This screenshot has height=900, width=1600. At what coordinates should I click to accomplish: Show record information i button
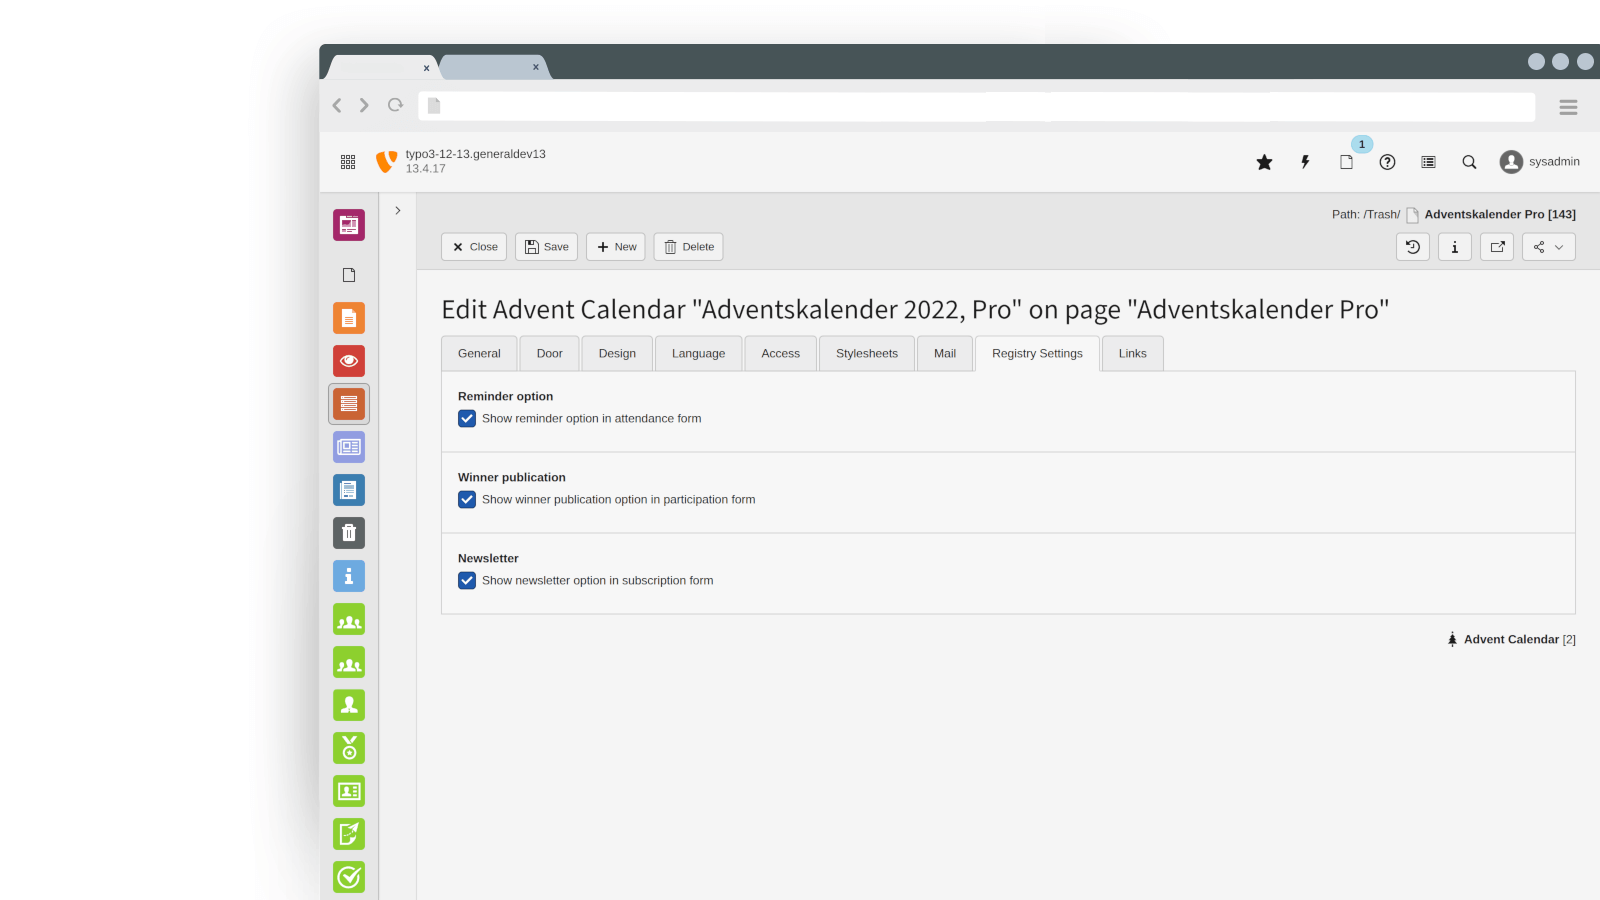coord(1455,247)
